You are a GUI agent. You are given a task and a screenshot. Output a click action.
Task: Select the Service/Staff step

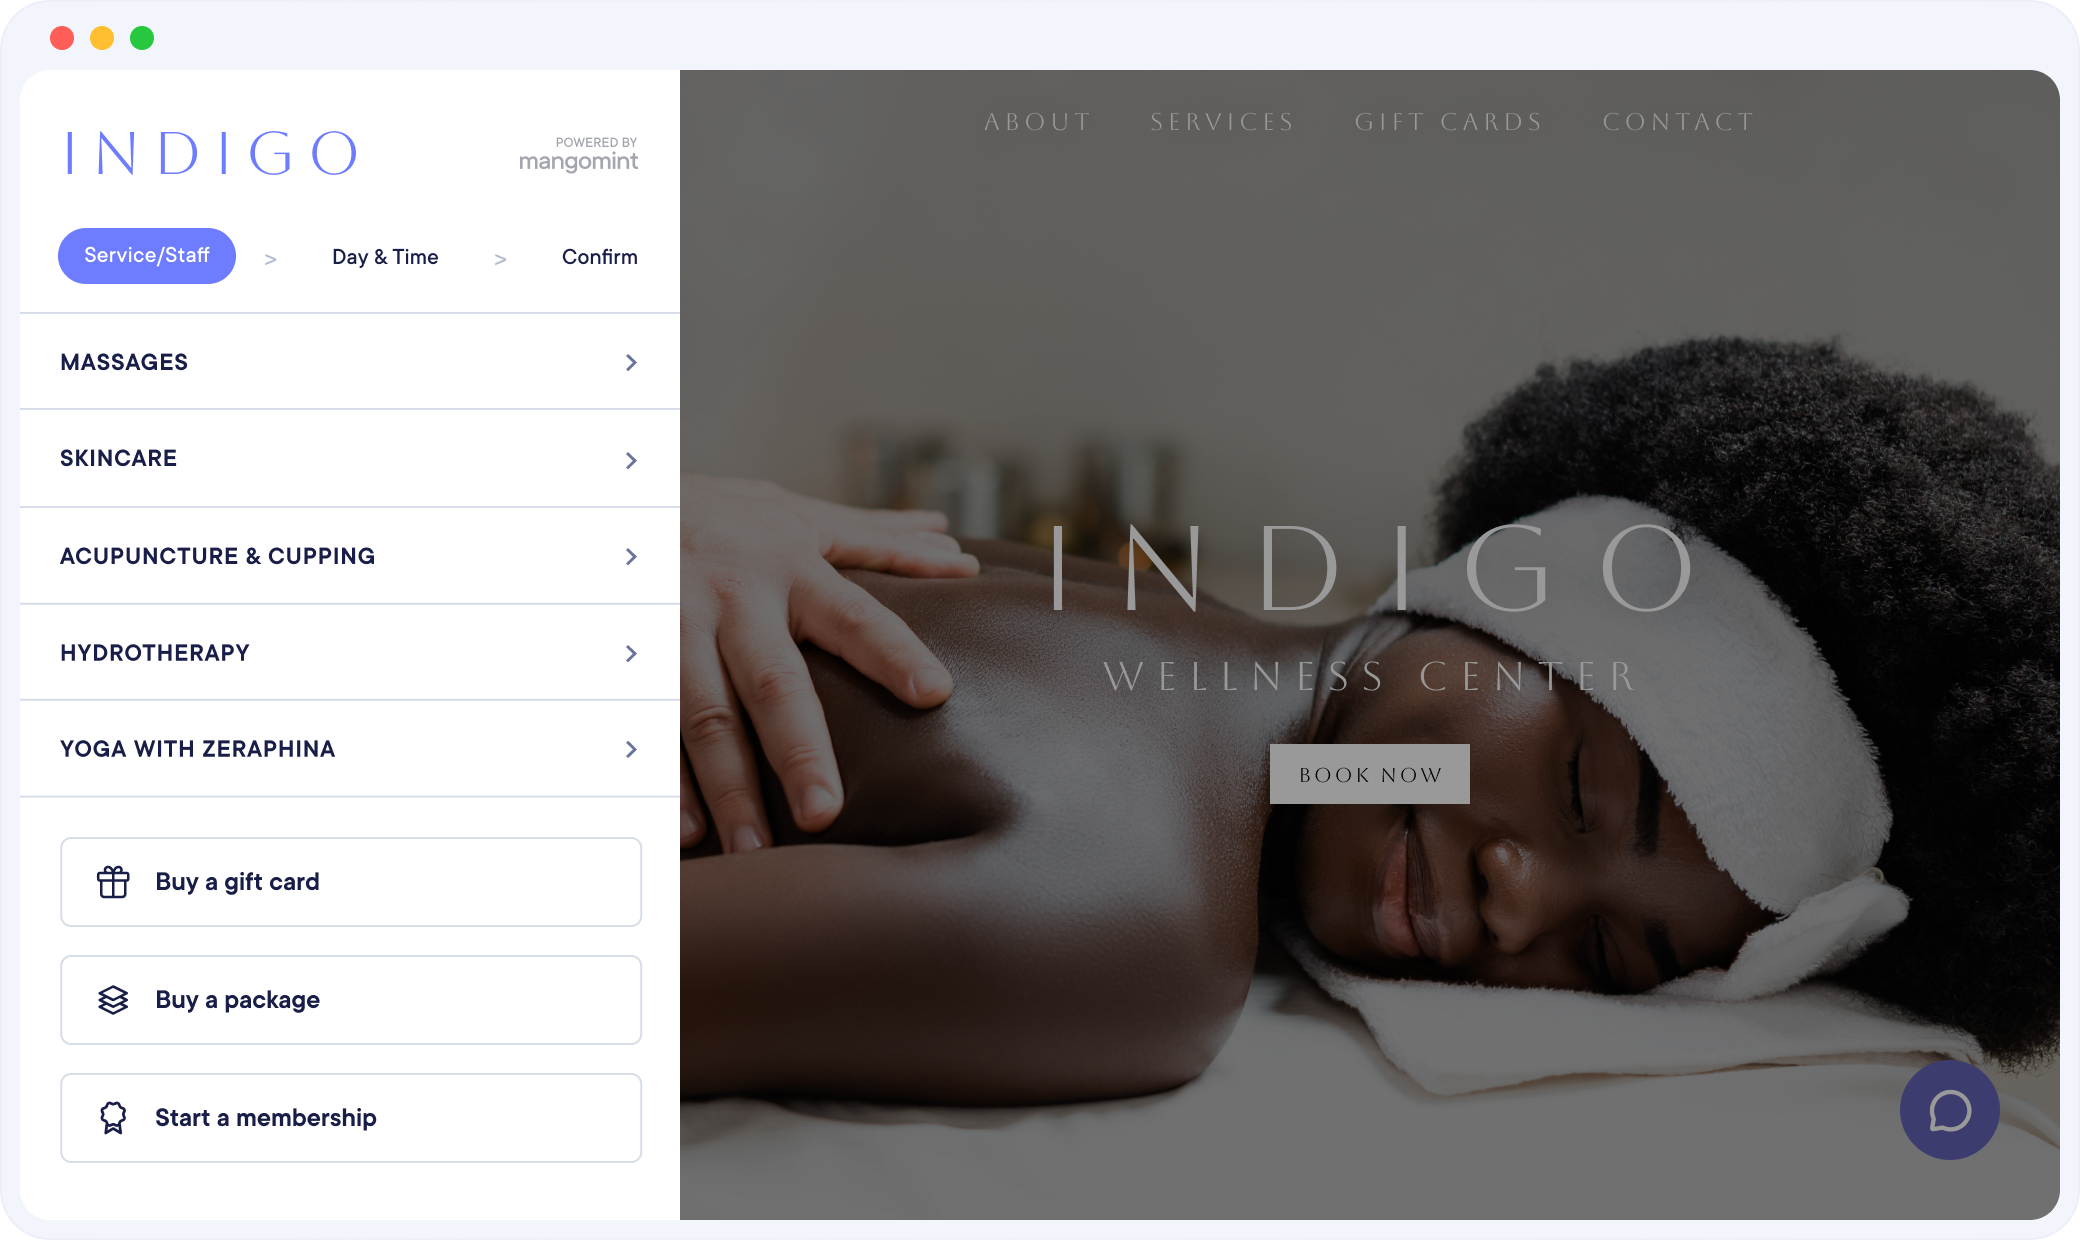(147, 256)
